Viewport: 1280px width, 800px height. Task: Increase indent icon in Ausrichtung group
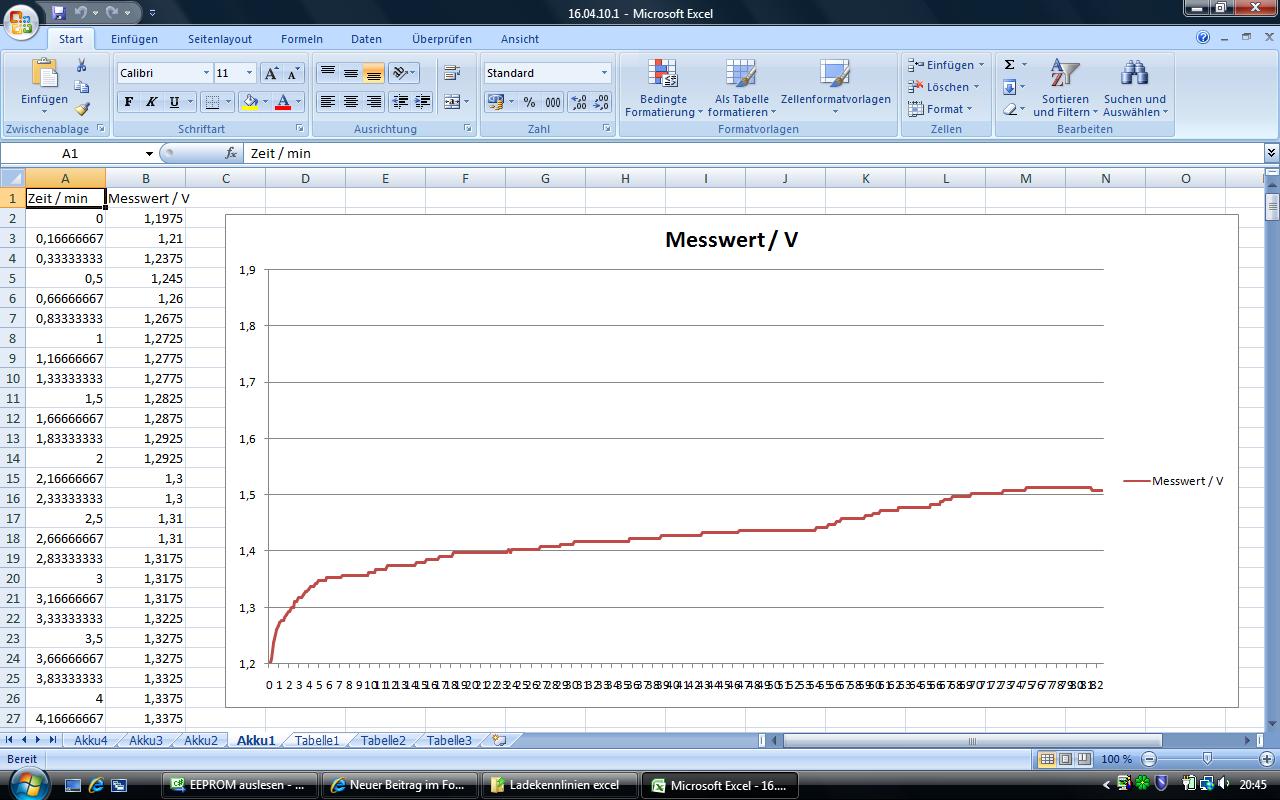pyautogui.click(x=423, y=102)
